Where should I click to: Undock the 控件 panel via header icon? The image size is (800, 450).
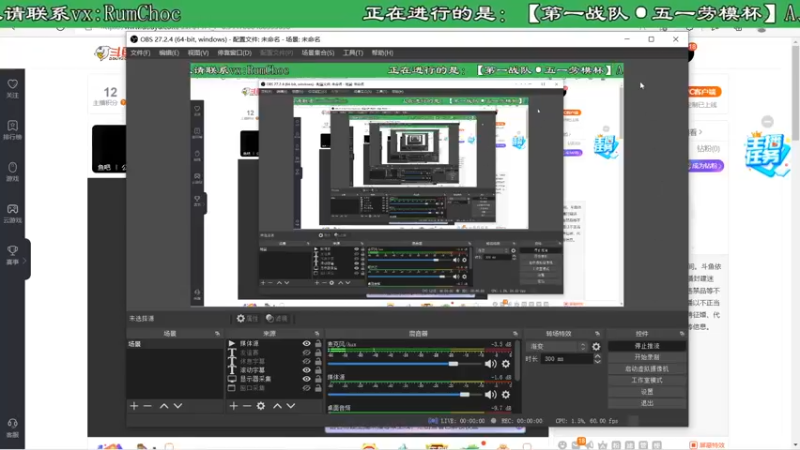point(682,334)
